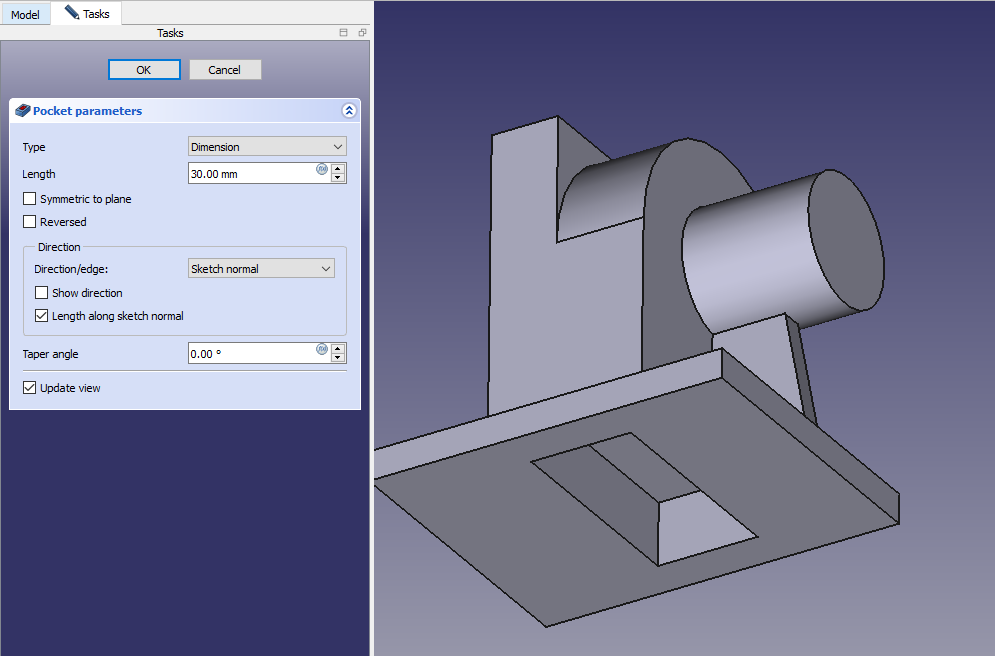Collapse the Pocket parameters section

348,111
